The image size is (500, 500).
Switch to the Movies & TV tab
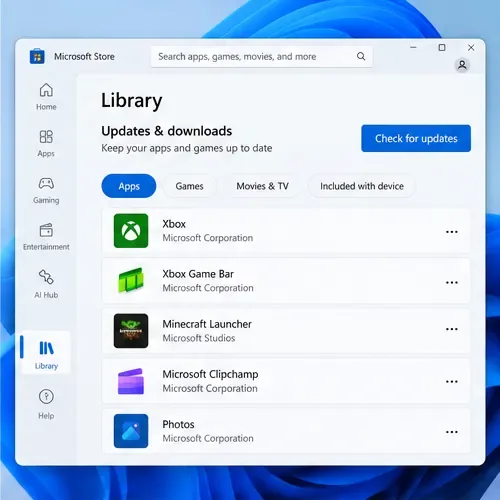(x=263, y=186)
